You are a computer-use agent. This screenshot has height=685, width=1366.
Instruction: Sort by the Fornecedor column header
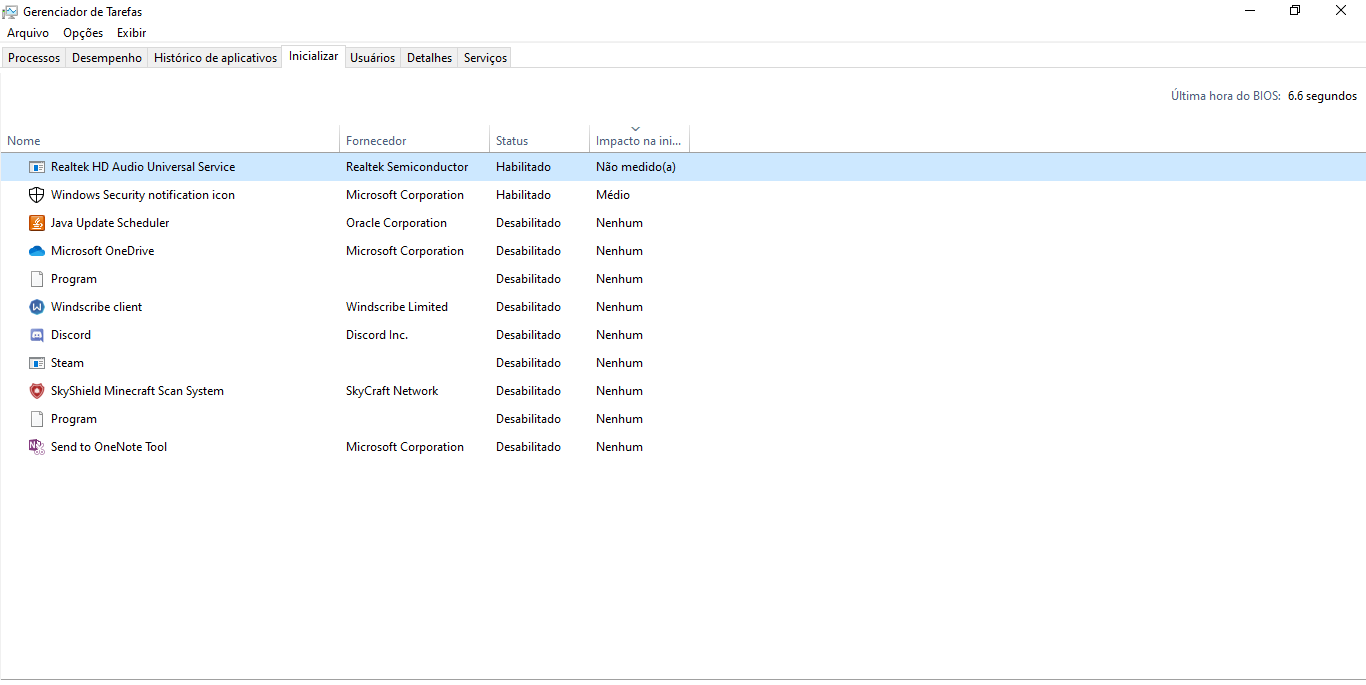click(415, 140)
